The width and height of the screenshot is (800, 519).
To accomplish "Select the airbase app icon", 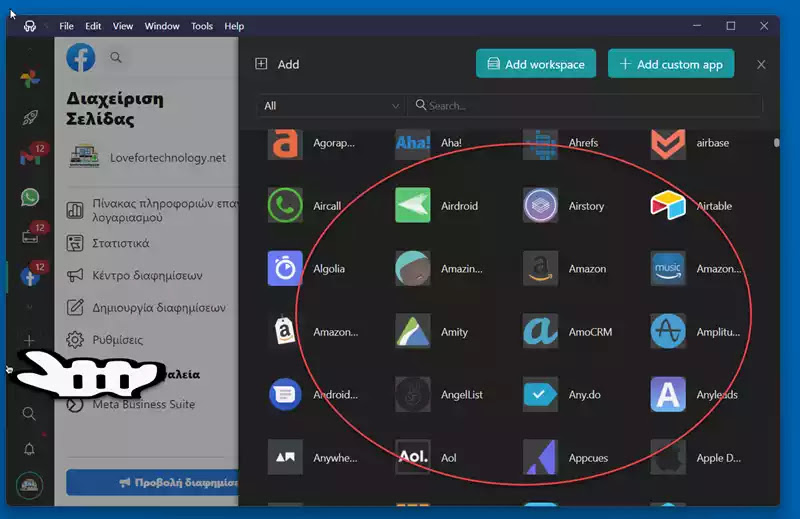I will [668, 144].
